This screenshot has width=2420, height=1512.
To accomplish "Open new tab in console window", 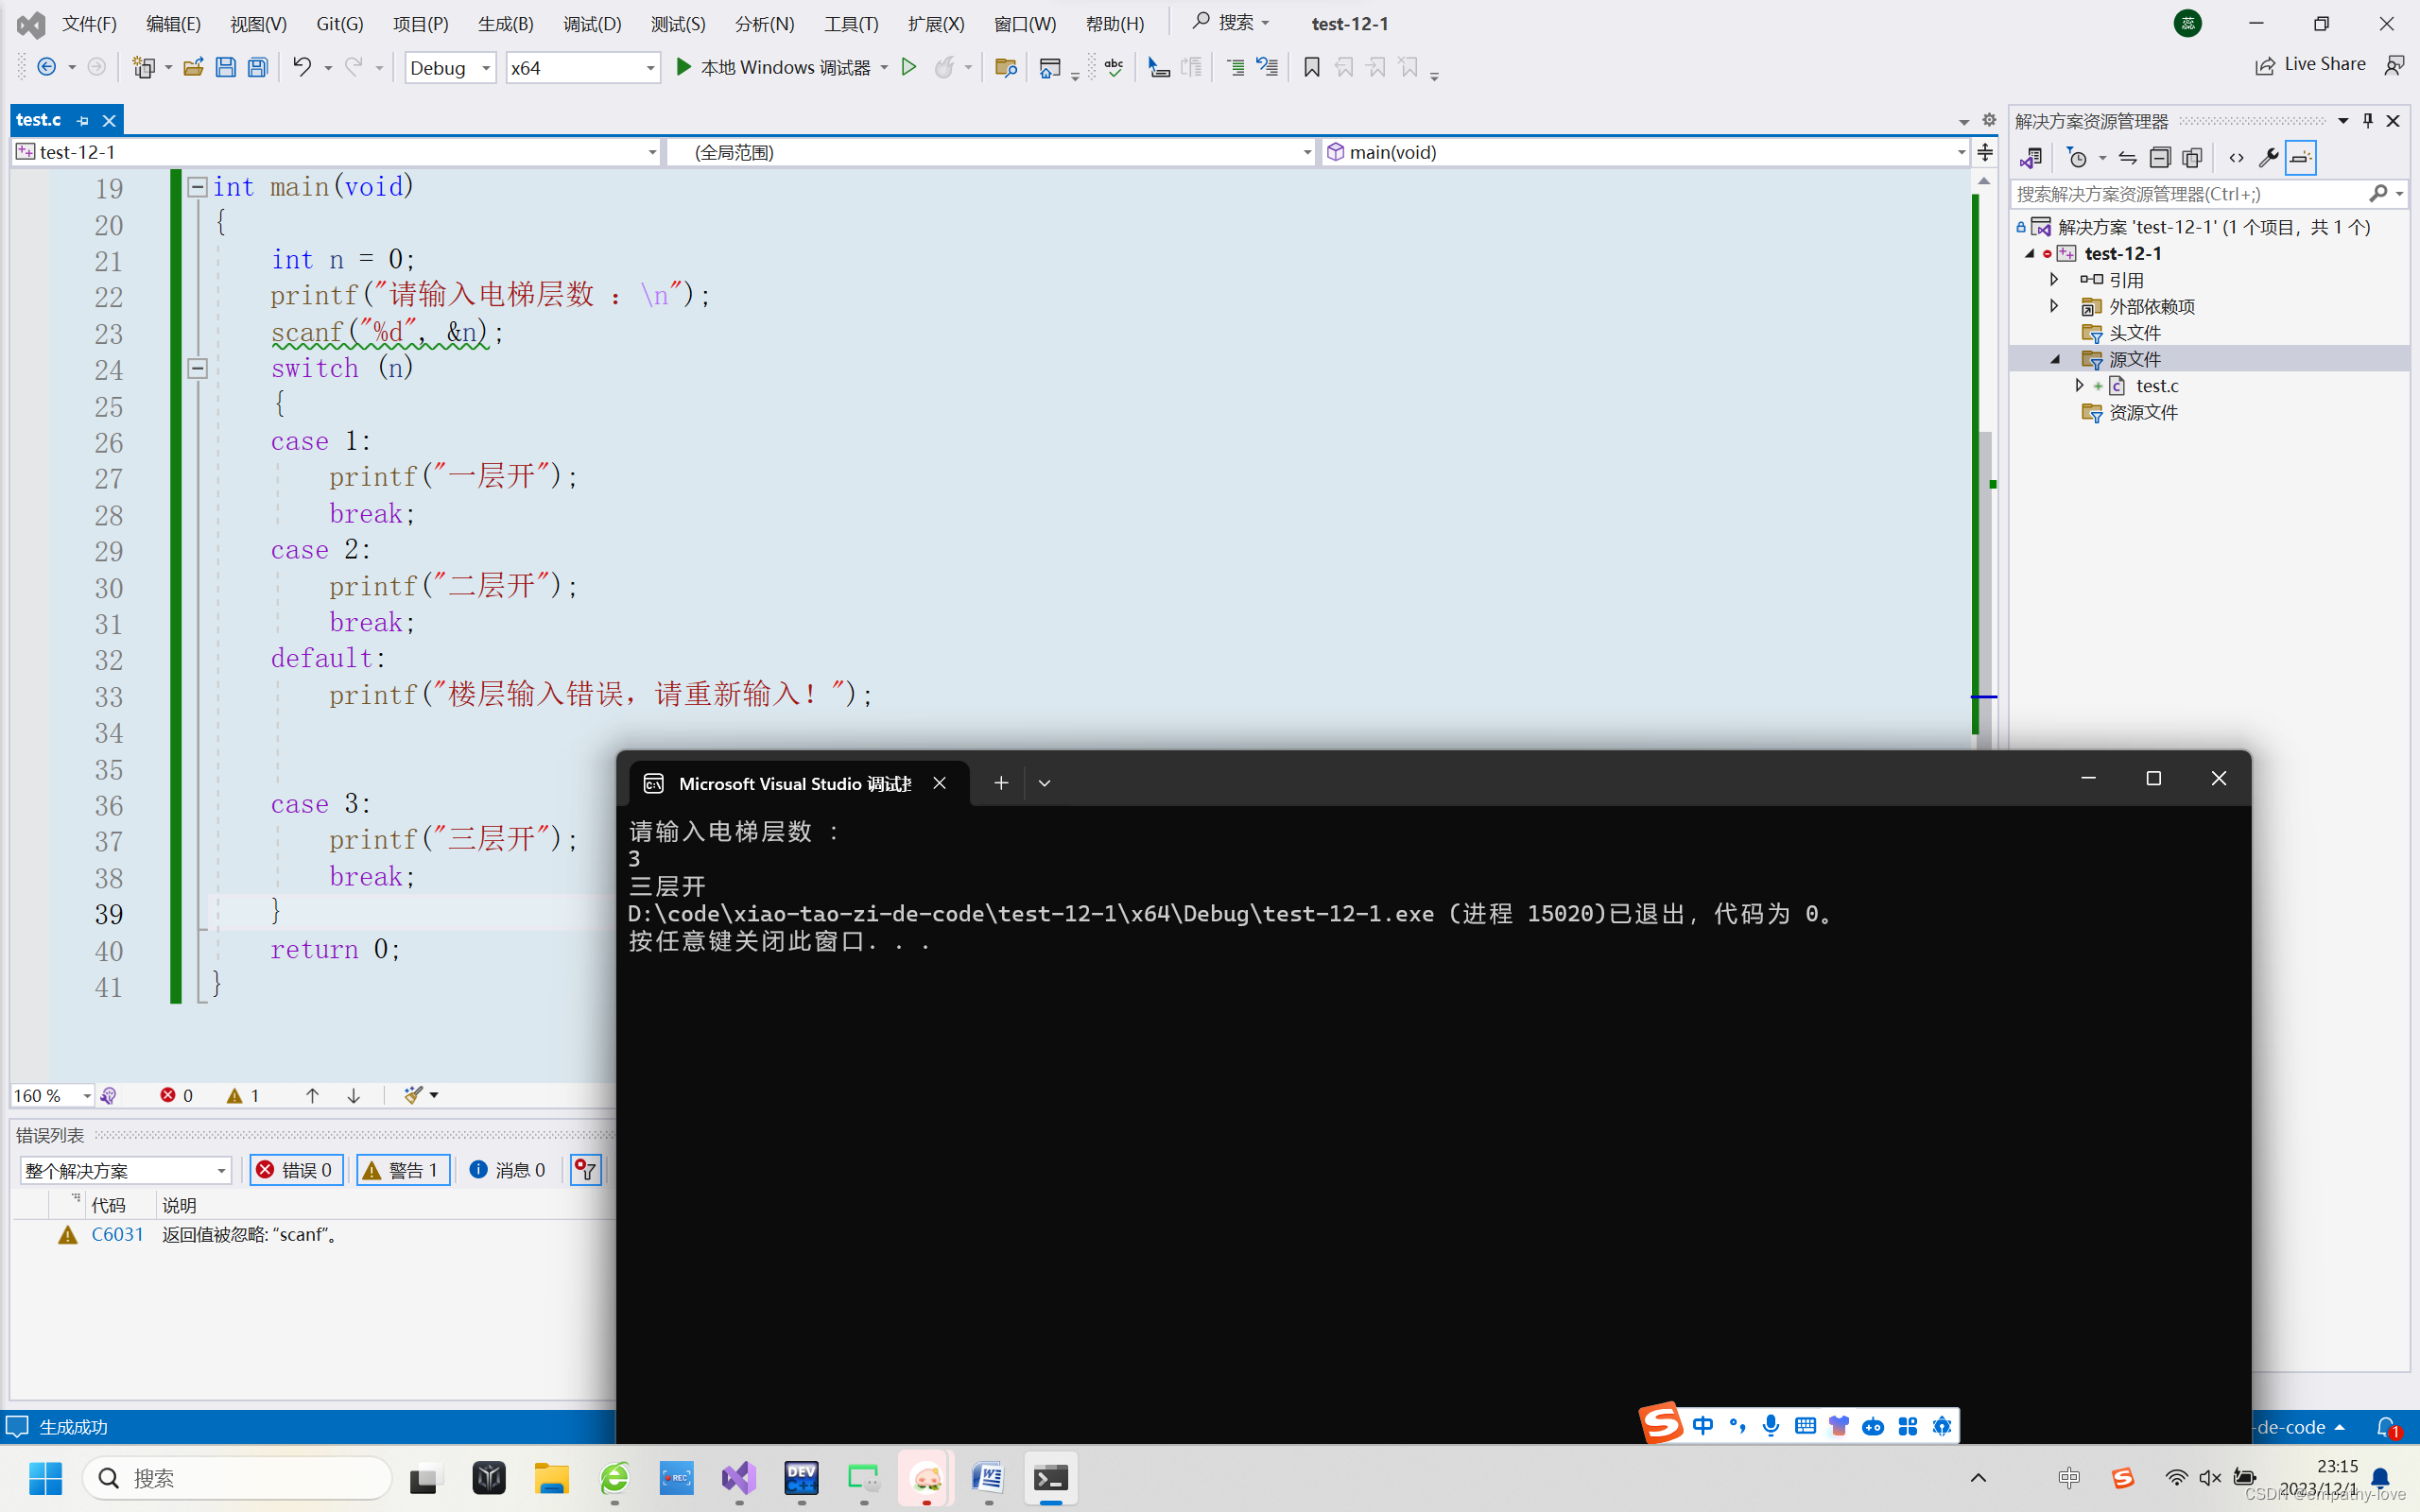I will click(1001, 783).
